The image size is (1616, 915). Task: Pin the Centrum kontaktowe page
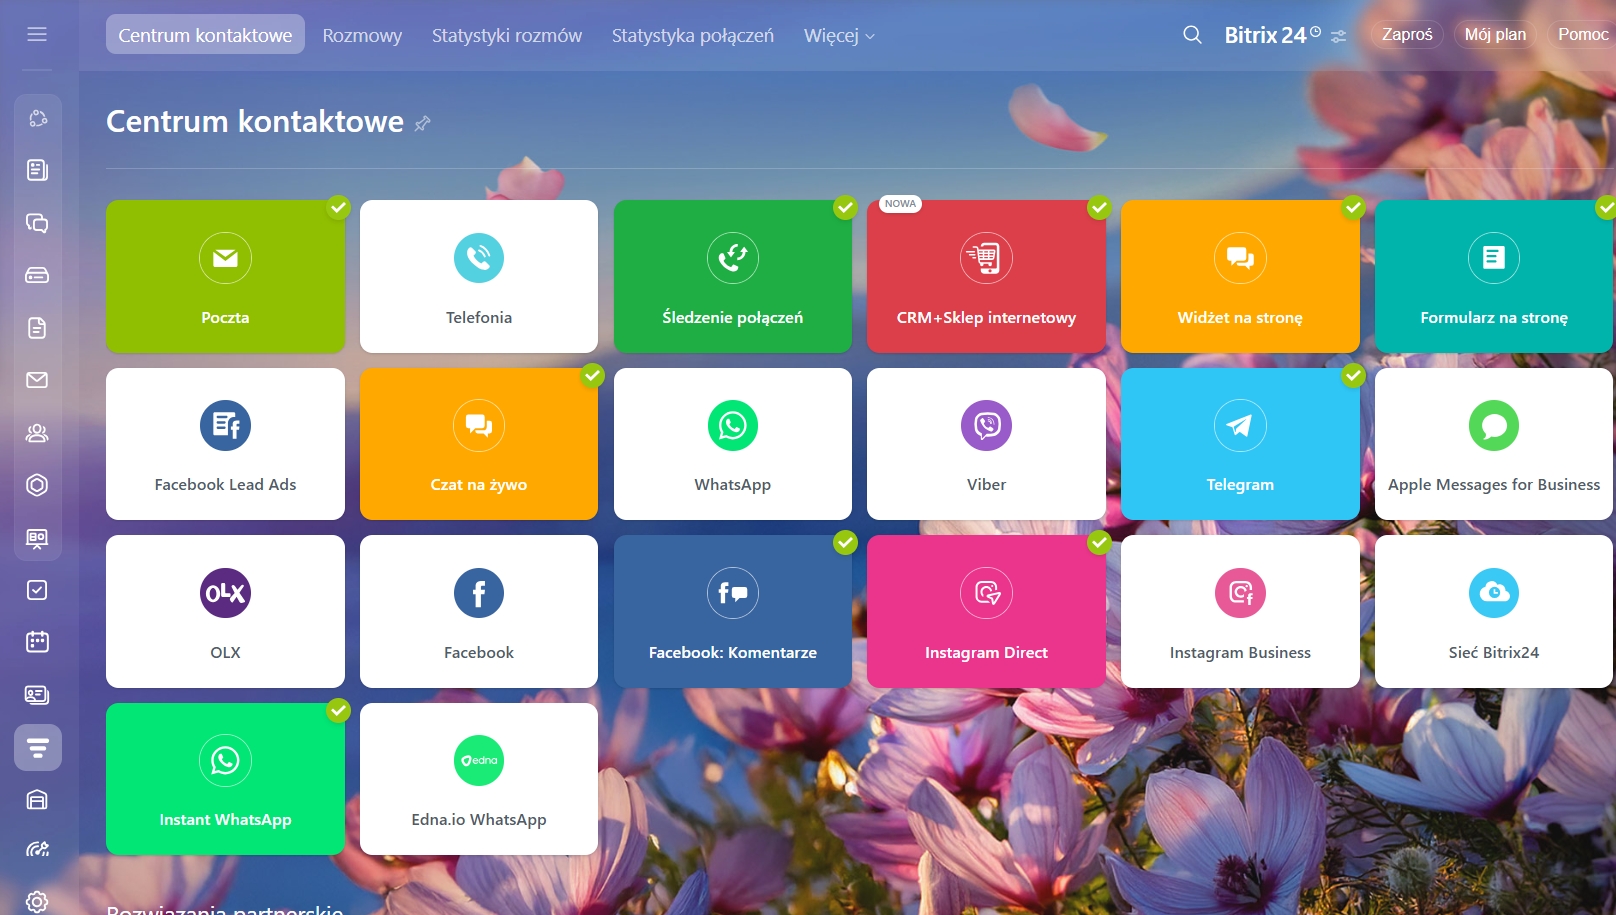point(423,123)
